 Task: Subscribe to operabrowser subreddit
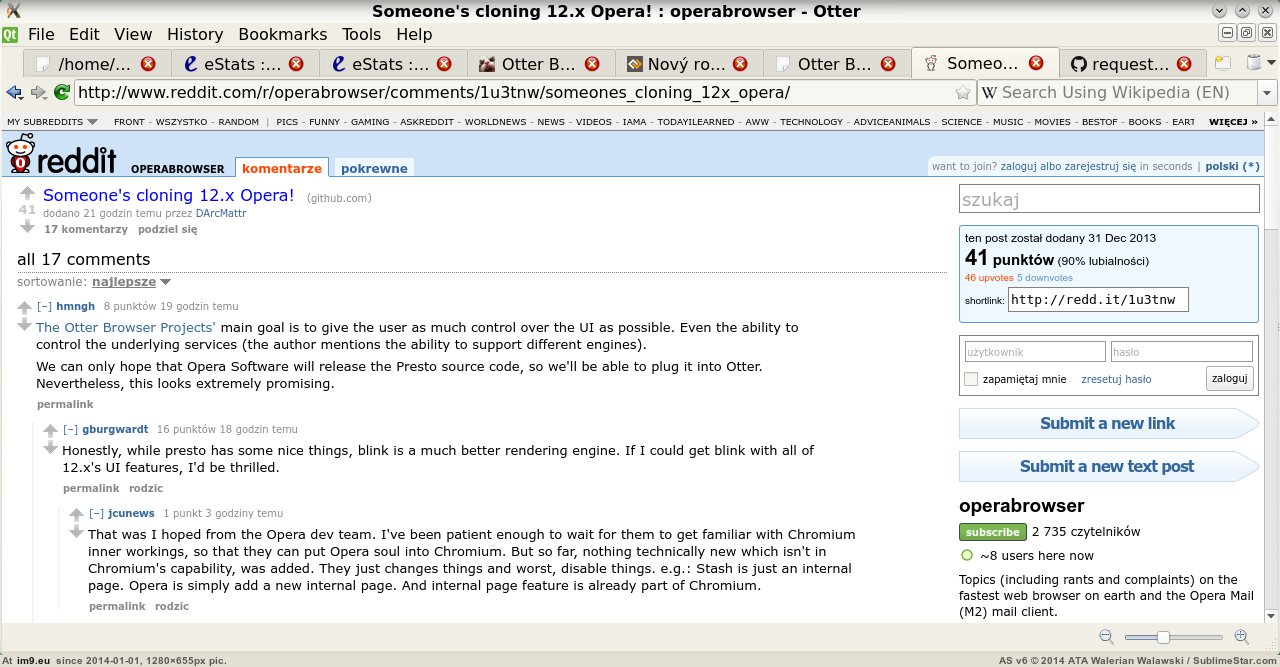pyautogui.click(x=992, y=532)
